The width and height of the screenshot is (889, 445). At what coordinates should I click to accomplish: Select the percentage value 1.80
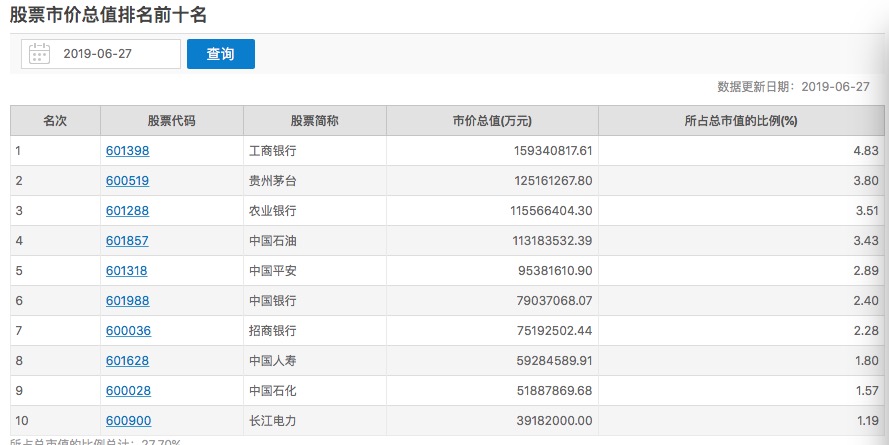pyautogui.click(x=866, y=361)
